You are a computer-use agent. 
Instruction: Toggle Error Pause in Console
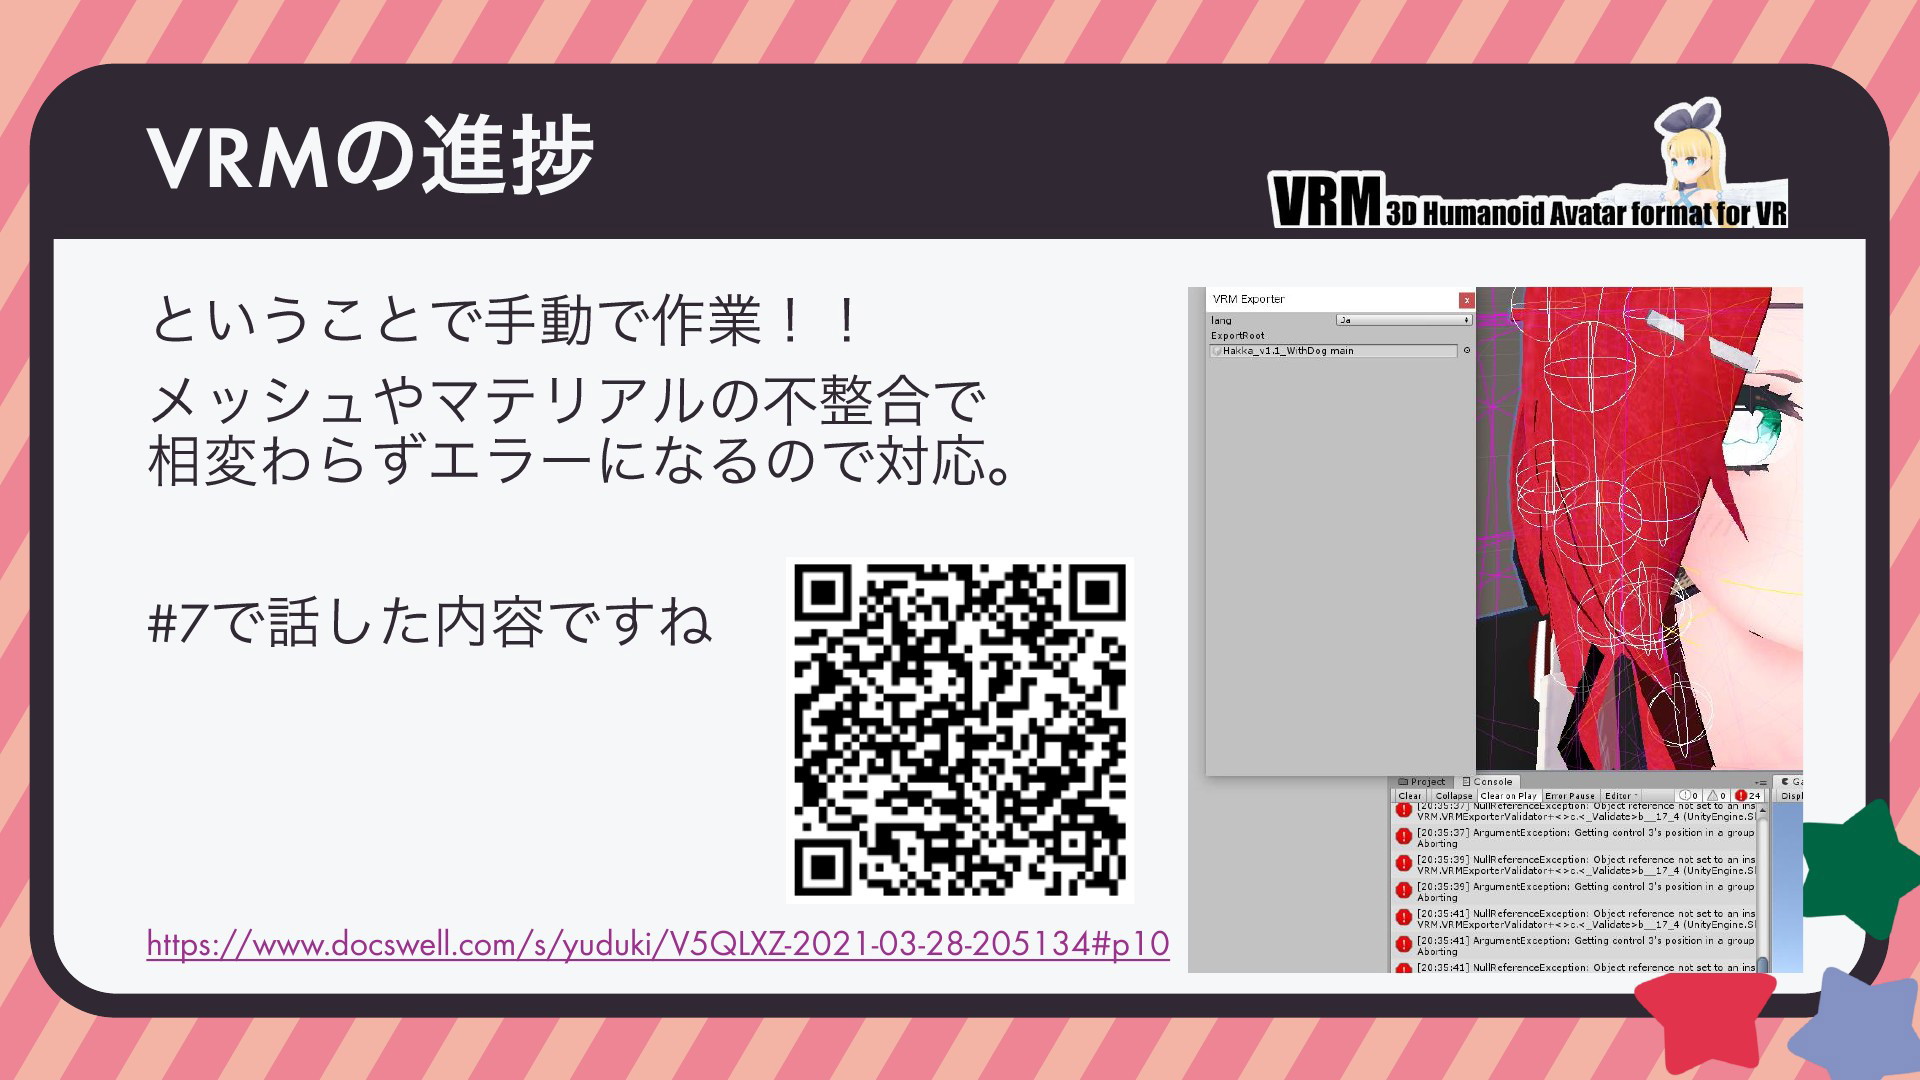1570,796
